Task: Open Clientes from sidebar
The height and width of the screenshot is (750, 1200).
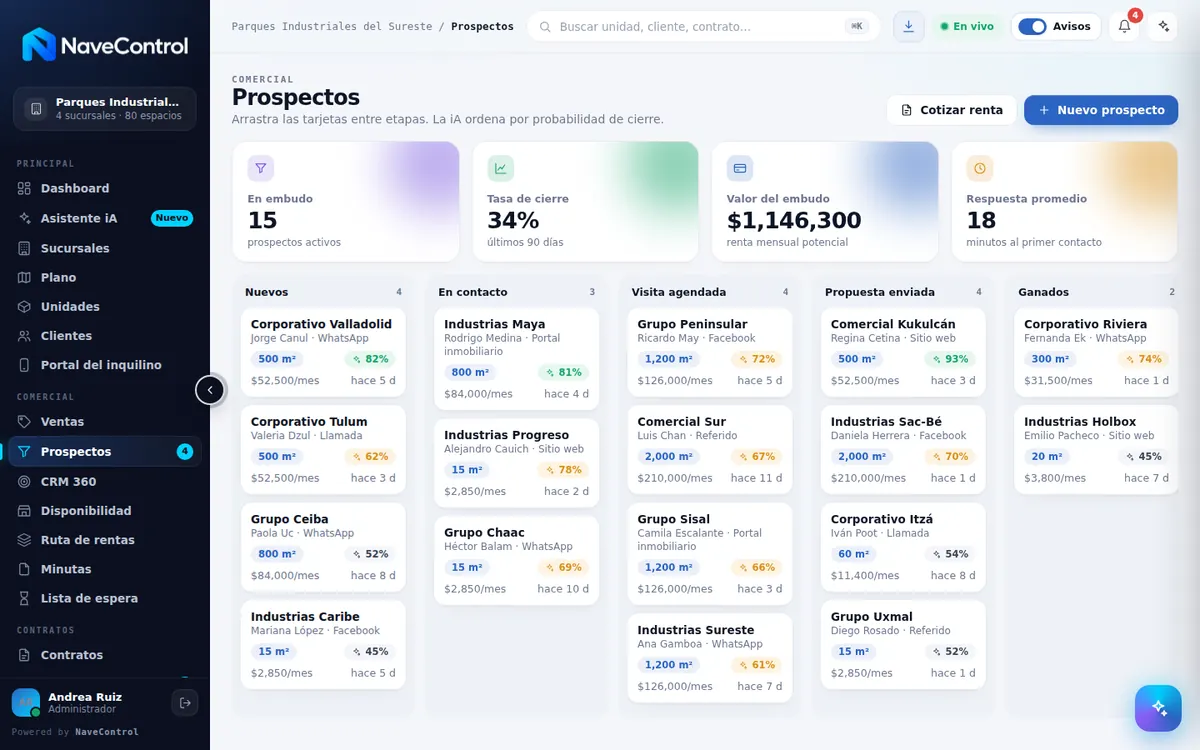Action: coord(105,336)
